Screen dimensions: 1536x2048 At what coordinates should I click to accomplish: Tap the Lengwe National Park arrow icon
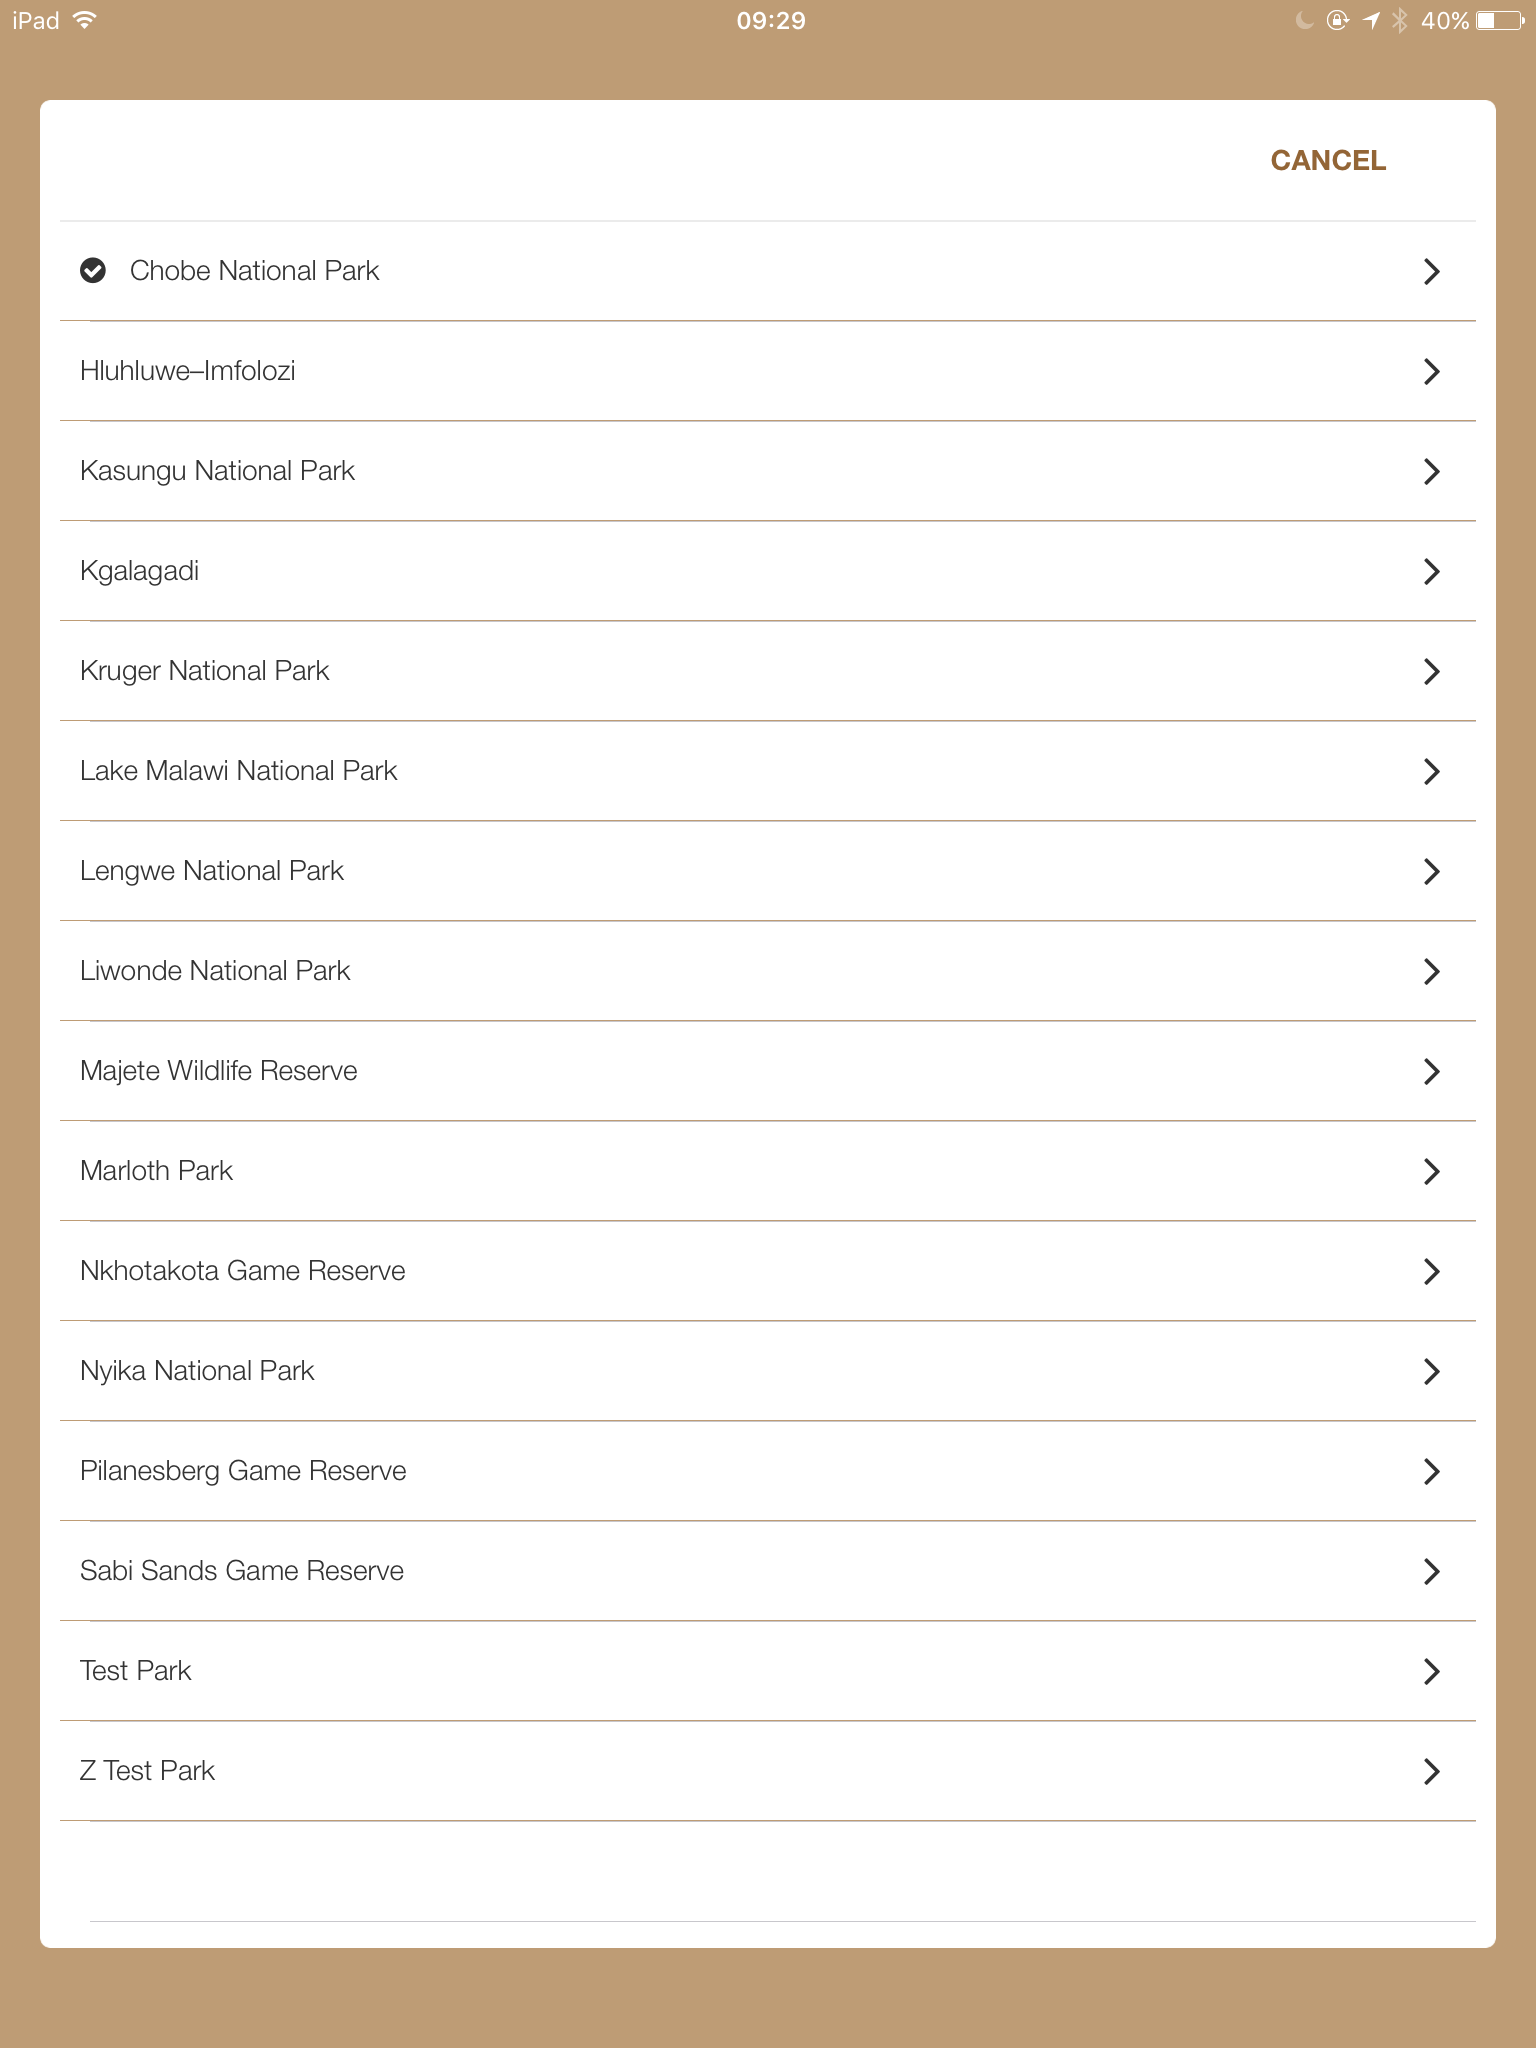point(1431,871)
